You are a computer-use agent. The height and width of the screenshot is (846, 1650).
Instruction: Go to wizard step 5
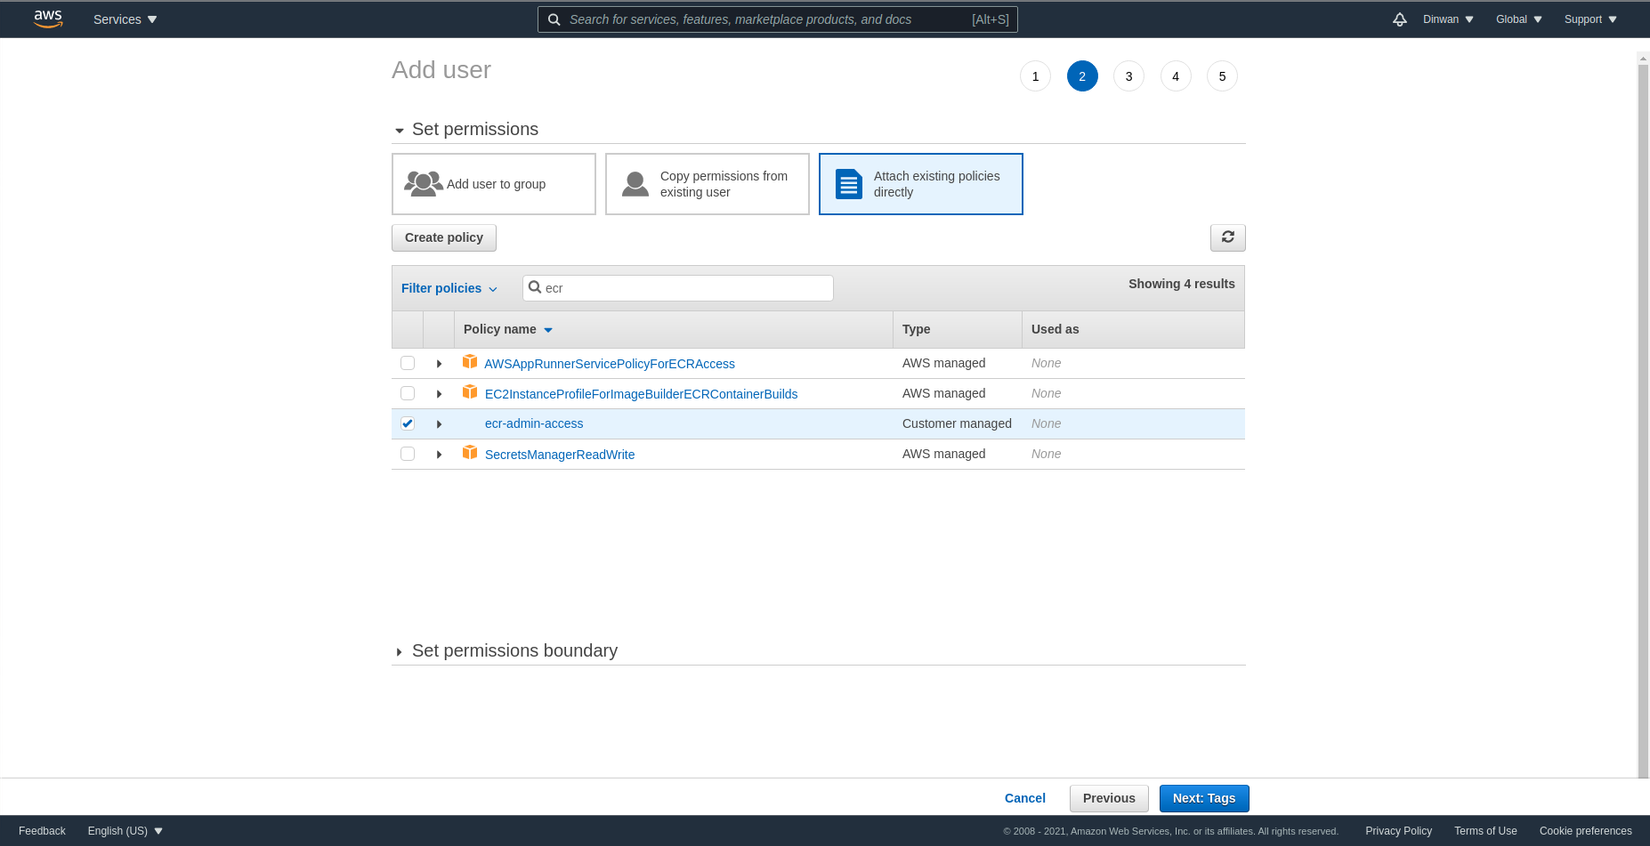[1222, 76]
